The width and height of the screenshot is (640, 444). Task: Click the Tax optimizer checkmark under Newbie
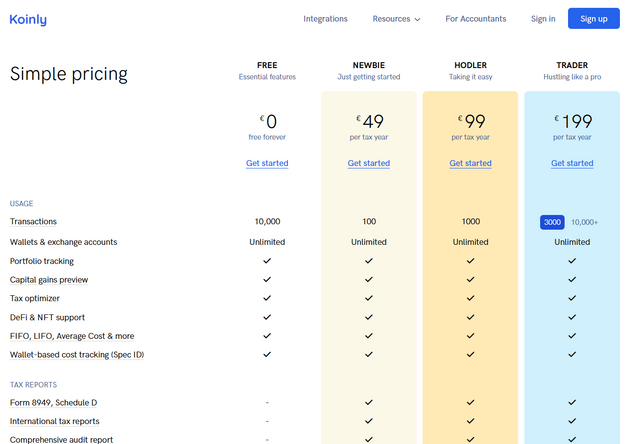coord(369,298)
